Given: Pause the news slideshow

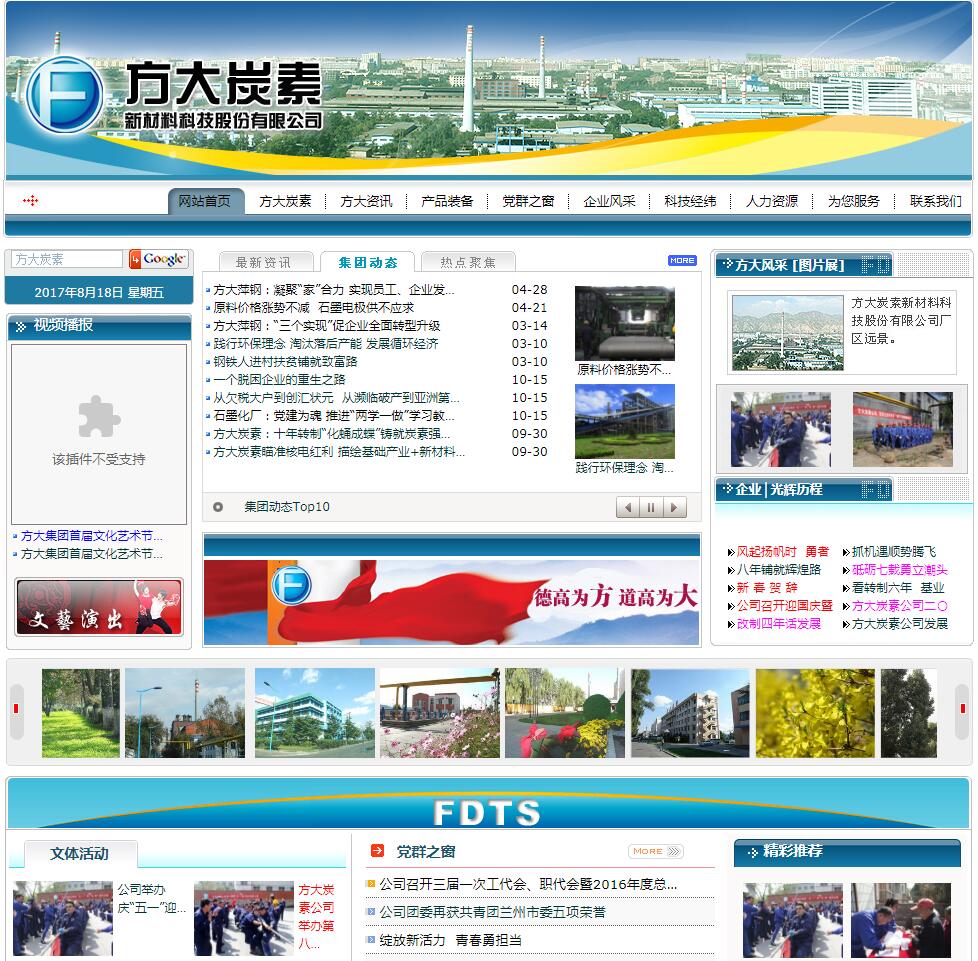Looking at the screenshot, I should point(651,508).
